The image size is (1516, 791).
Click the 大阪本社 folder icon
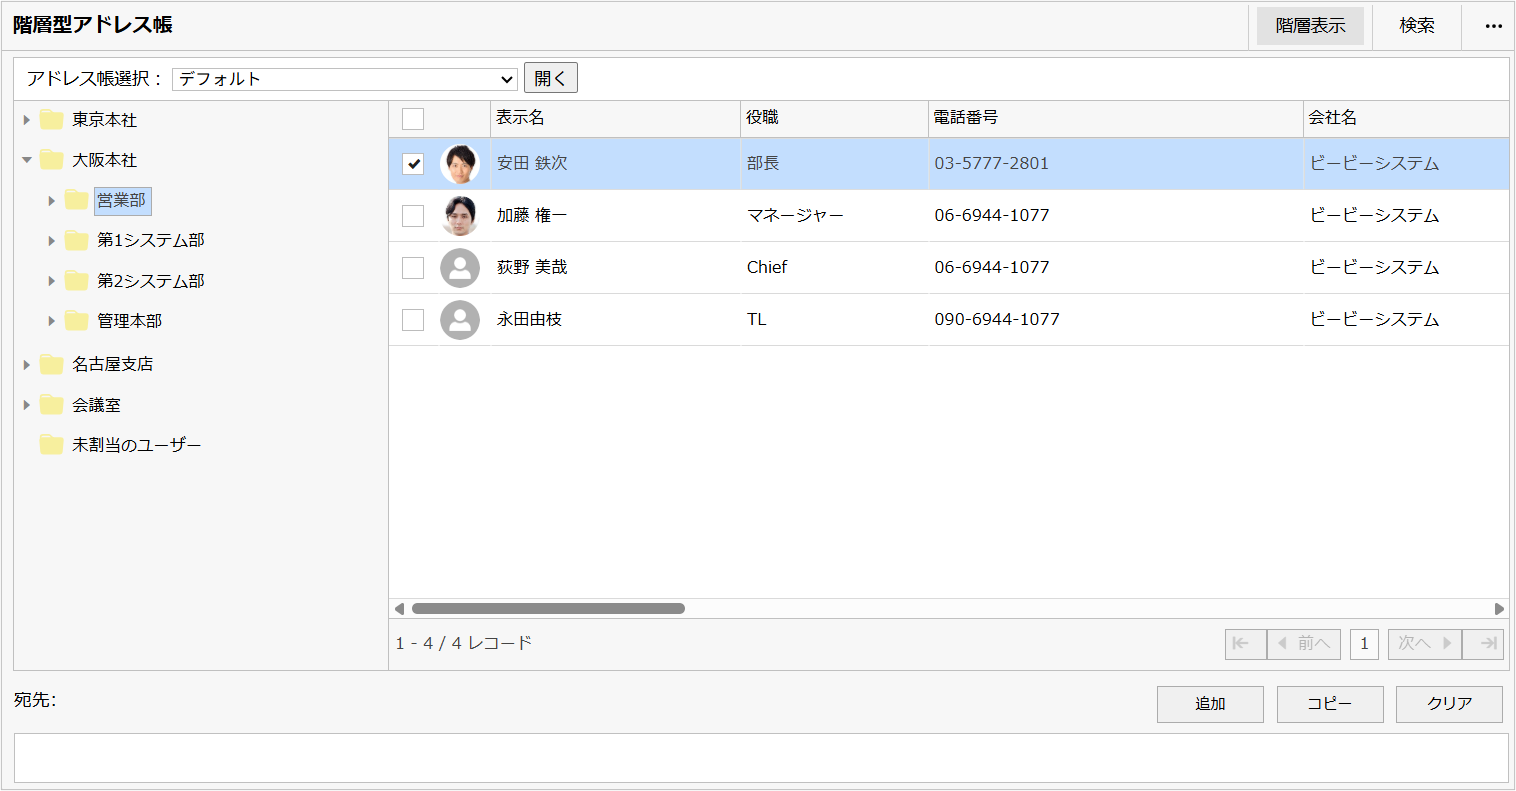pyautogui.click(x=50, y=159)
